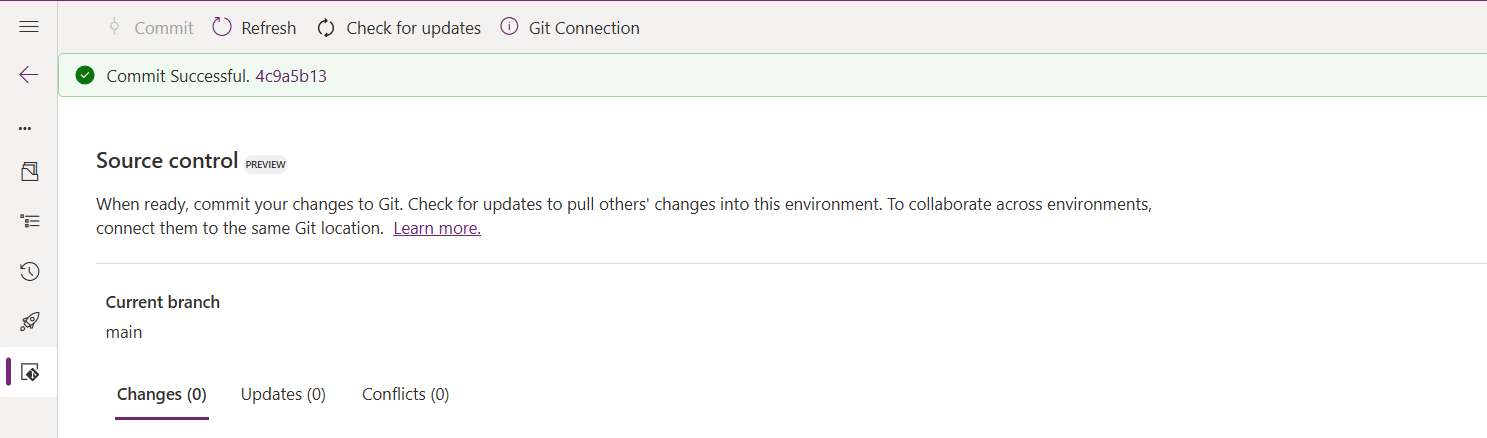This screenshot has width=1487, height=438.
Task: Open the History clock icon in sidebar
Action: 30,271
